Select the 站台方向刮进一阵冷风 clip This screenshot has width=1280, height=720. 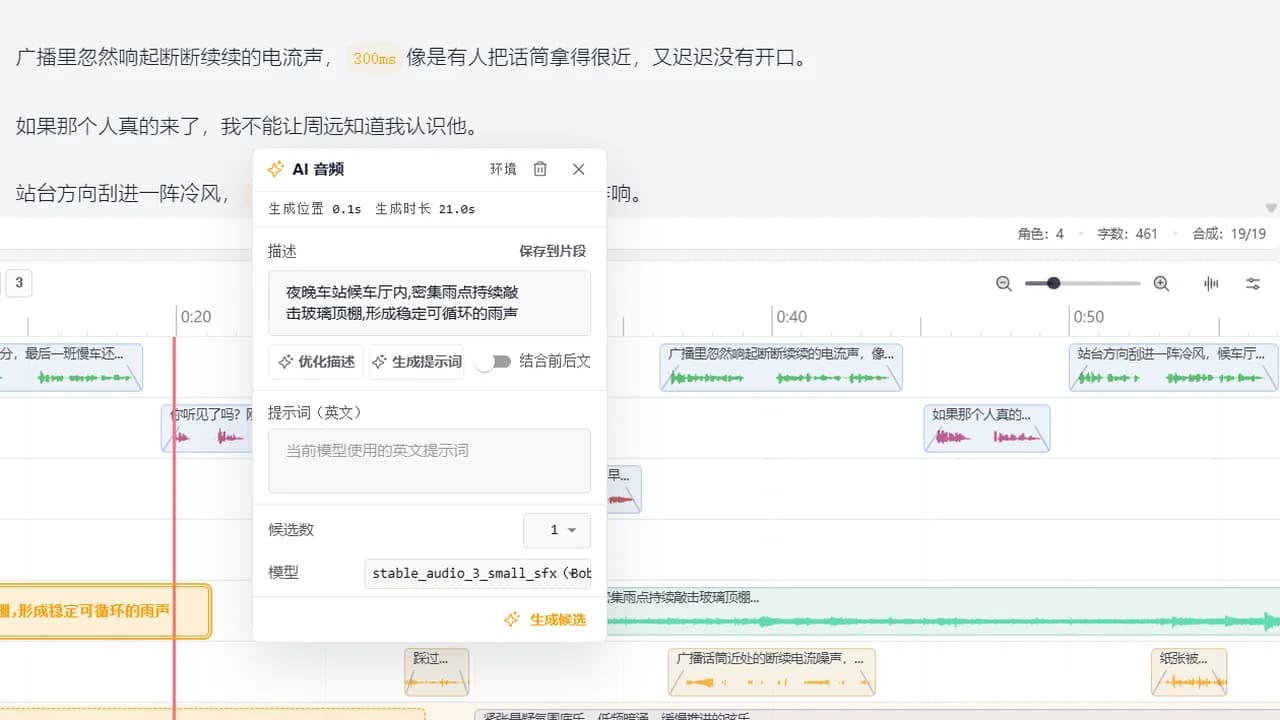tap(1173, 367)
